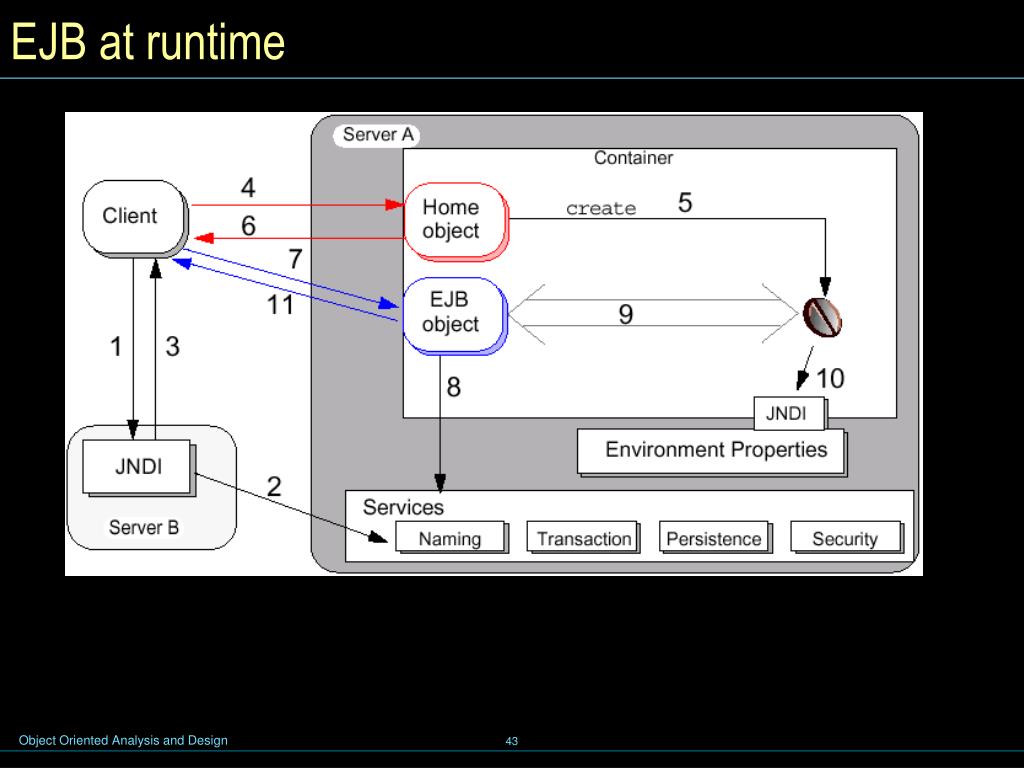
Task: Click the 'Server A' label
Action: 377,135
